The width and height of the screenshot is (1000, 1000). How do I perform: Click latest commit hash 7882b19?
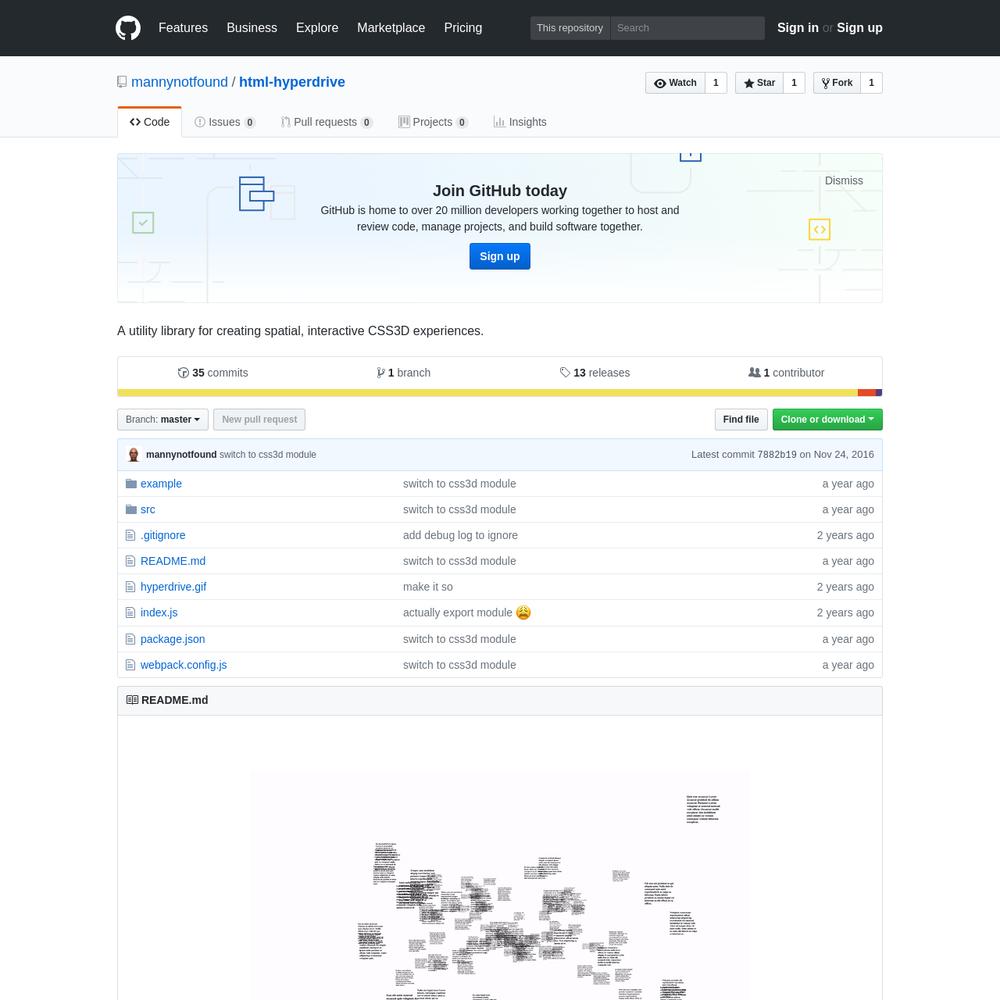click(777, 455)
